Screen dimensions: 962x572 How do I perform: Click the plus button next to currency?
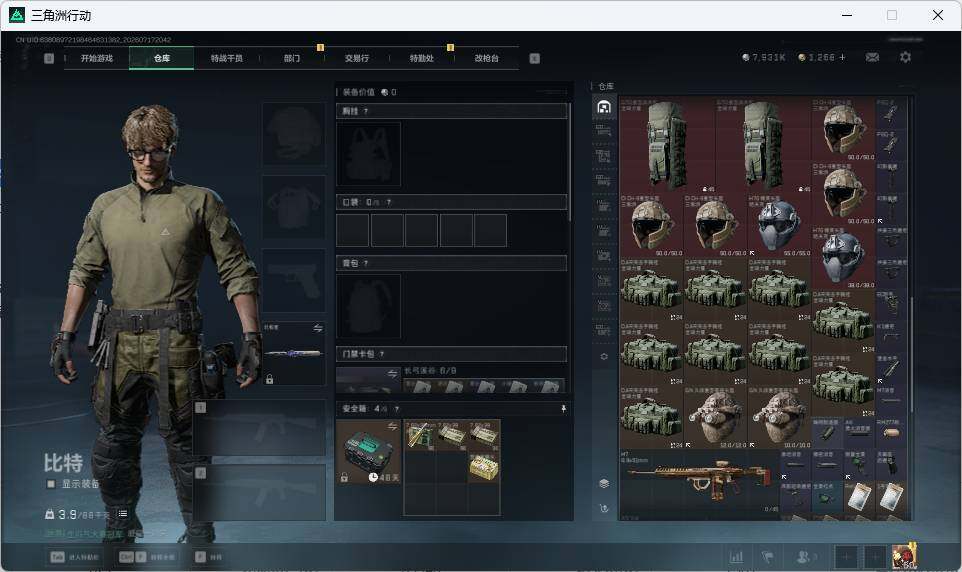point(842,57)
